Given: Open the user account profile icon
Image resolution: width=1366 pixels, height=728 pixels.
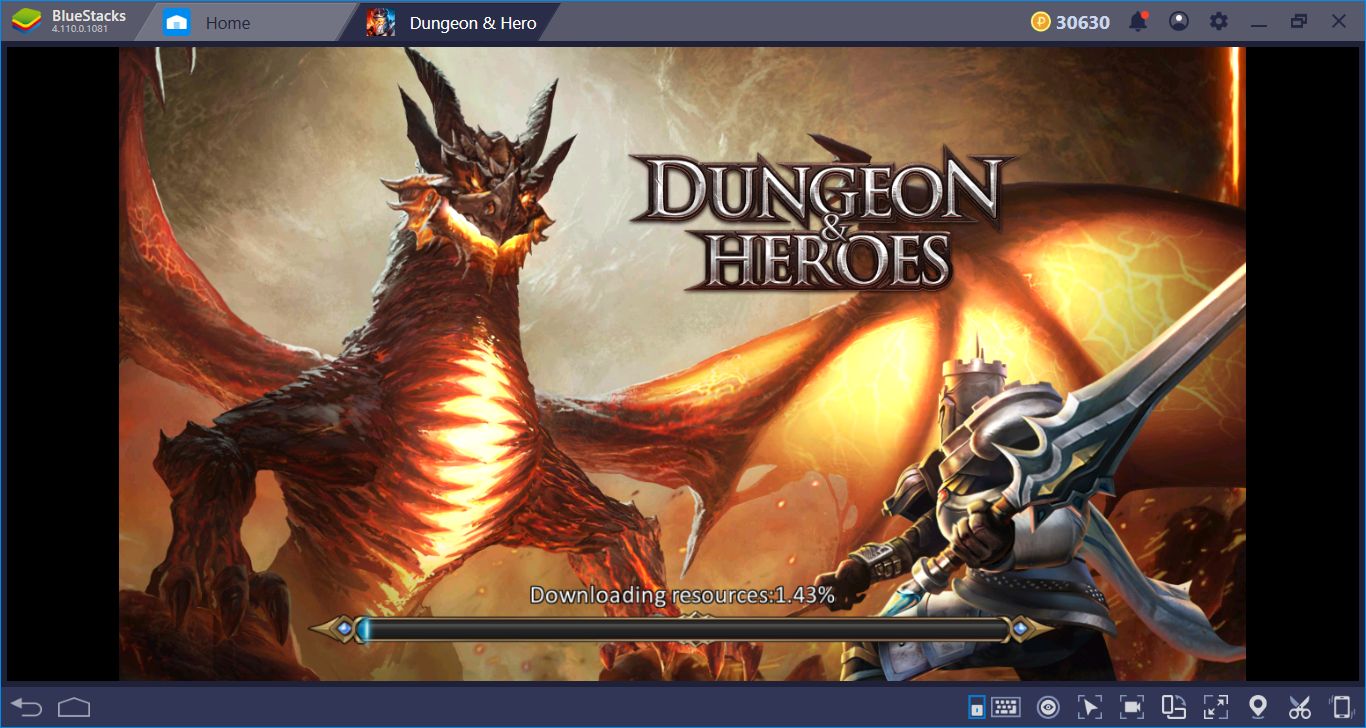Looking at the screenshot, I should 1179,21.
